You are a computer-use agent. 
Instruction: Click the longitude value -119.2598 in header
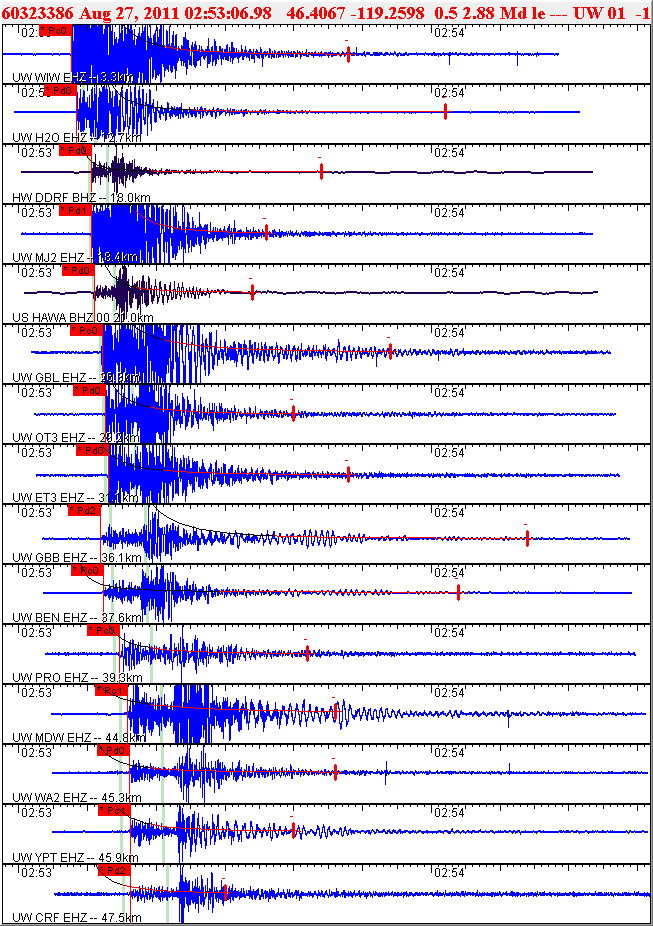click(387, 13)
